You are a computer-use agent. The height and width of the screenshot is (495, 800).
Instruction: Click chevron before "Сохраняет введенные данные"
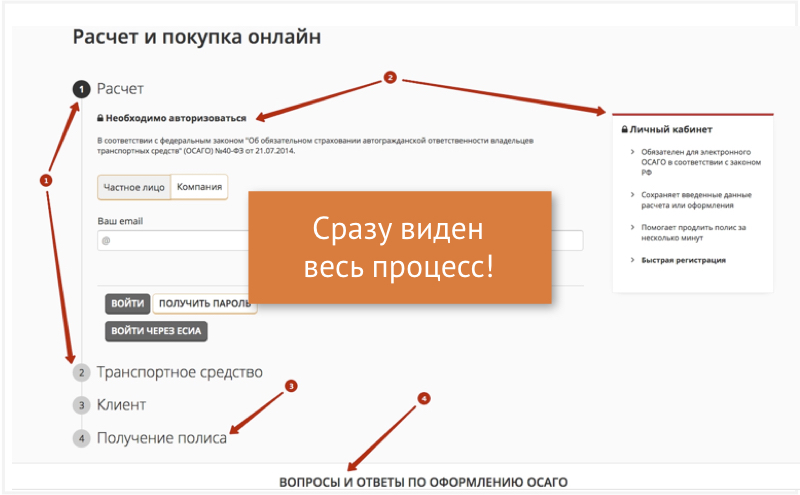point(633,195)
